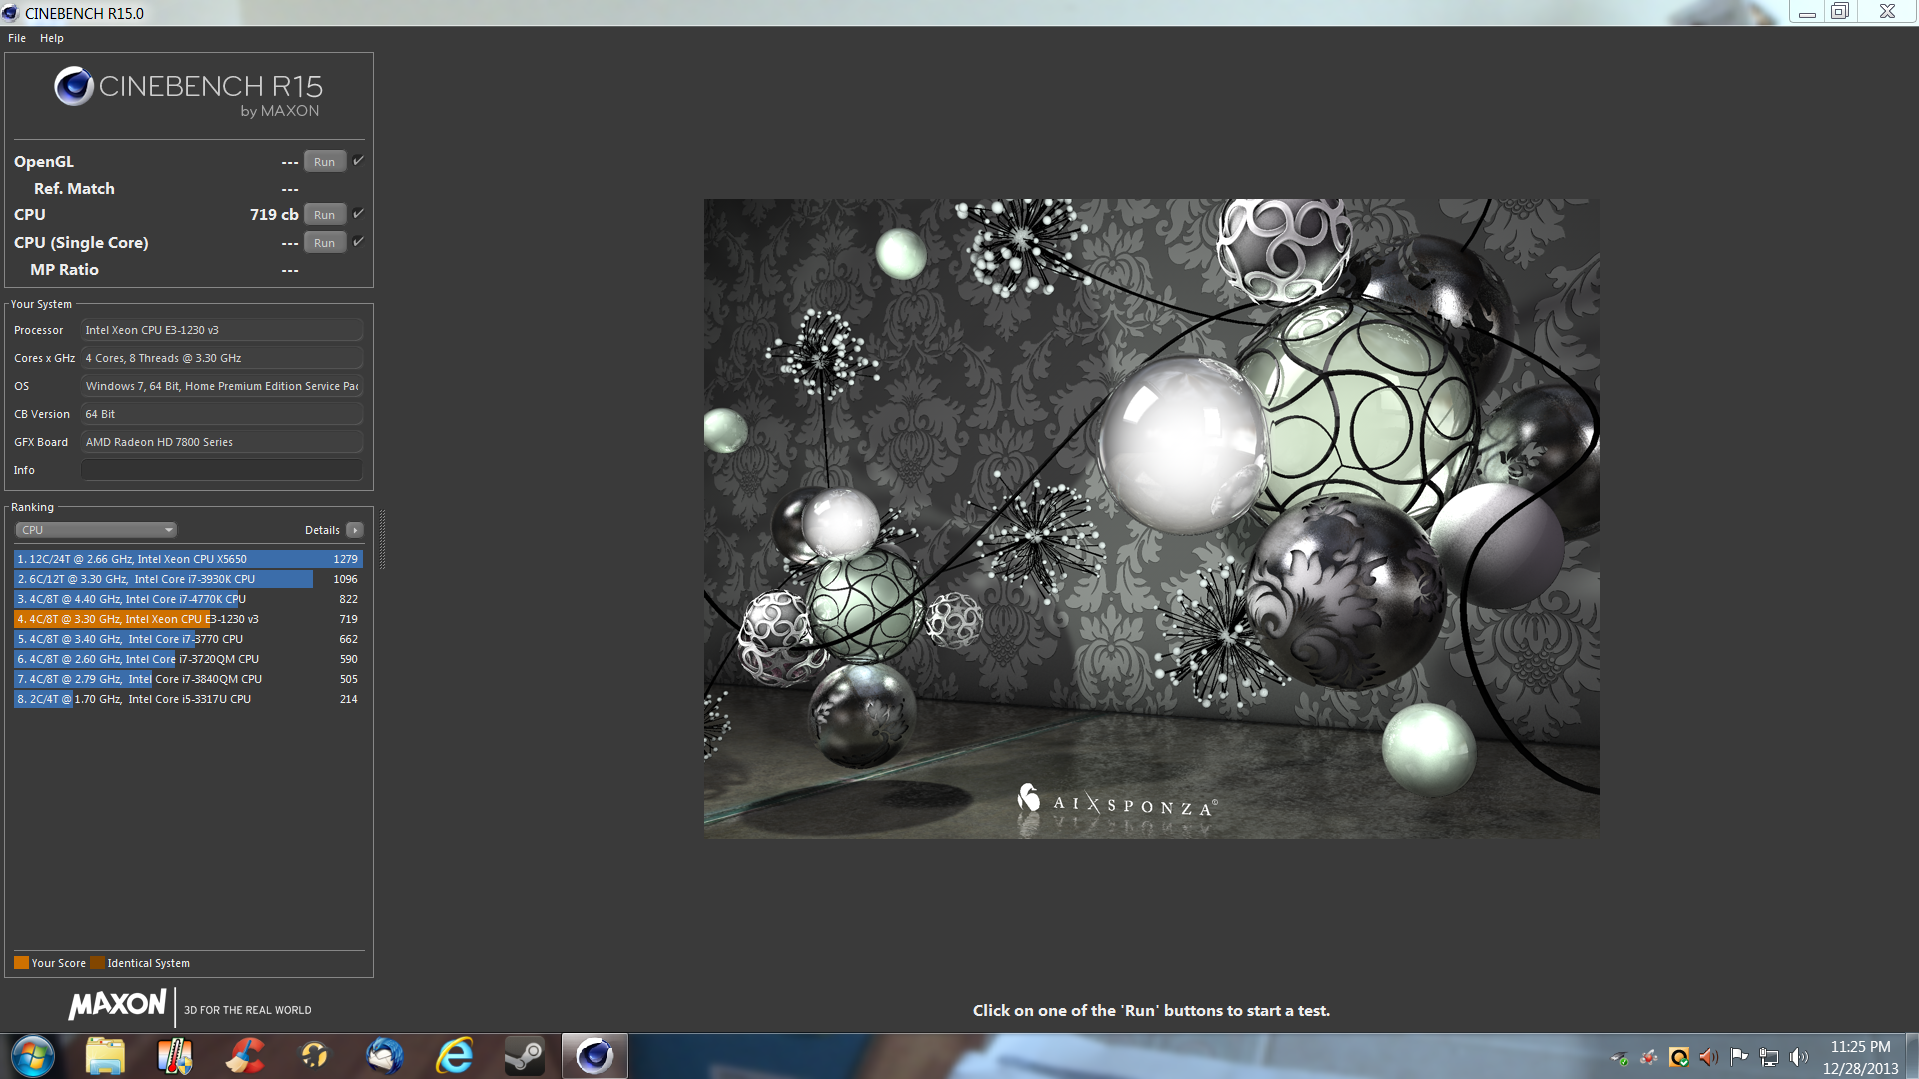Launch Internet Explorer from taskbar
Image resolution: width=1919 pixels, height=1079 pixels.
(455, 1056)
